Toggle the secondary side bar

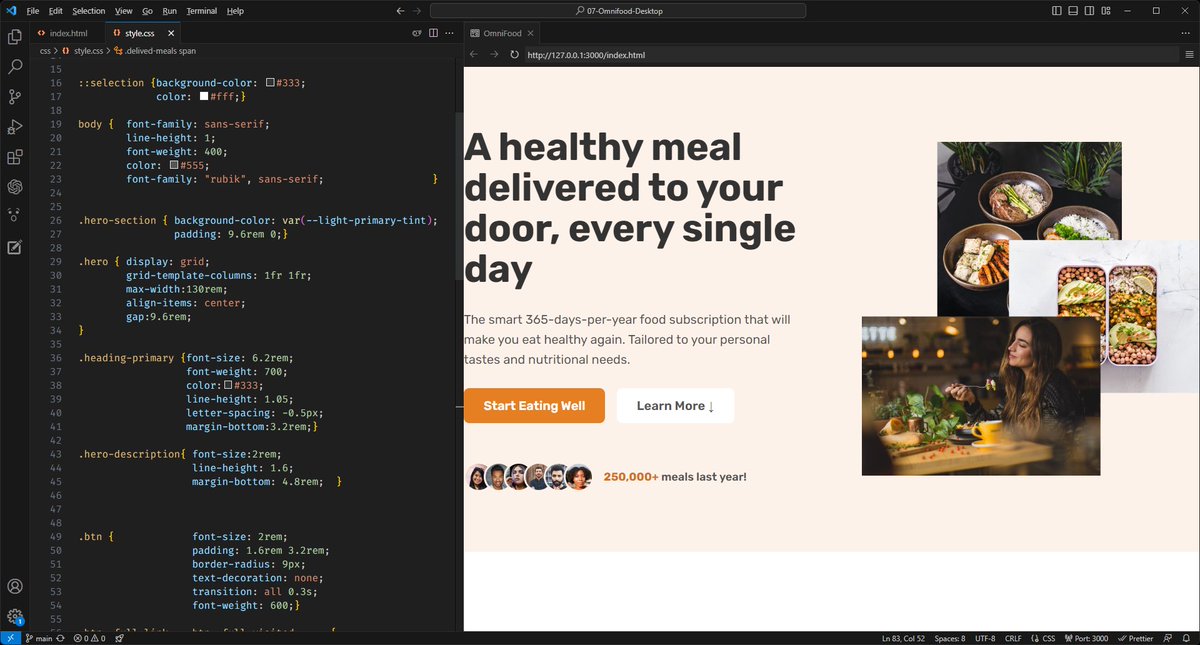(x=1091, y=11)
